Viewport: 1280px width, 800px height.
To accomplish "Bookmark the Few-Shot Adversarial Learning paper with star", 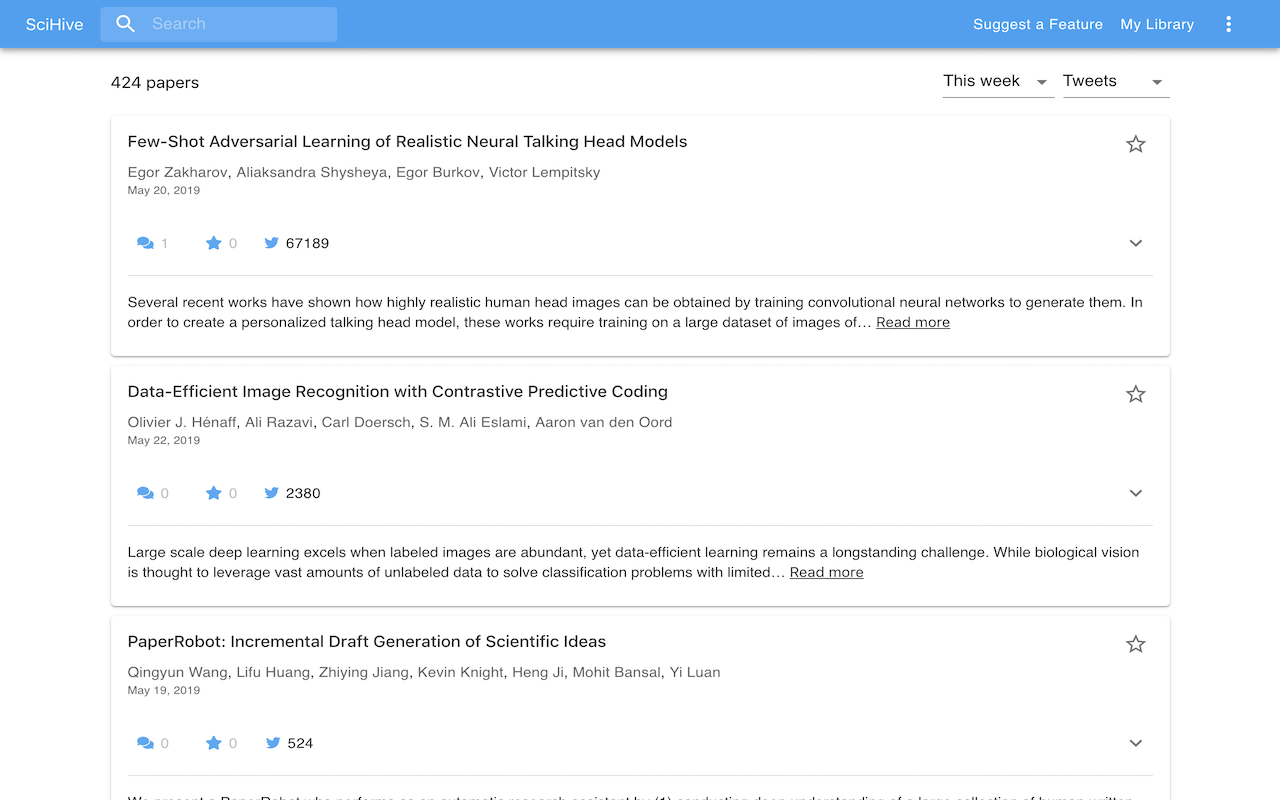I will pyautogui.click(x=1135, y=144).
